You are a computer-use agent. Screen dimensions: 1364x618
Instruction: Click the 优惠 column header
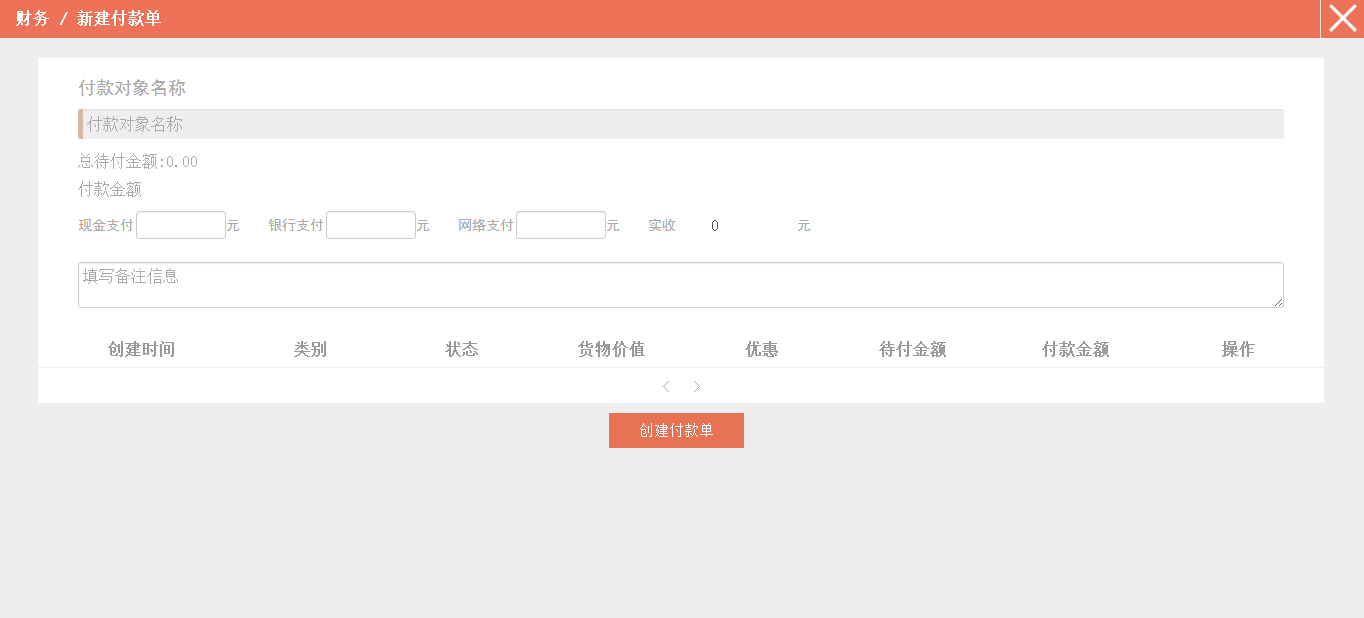click(x=762, y=349)
